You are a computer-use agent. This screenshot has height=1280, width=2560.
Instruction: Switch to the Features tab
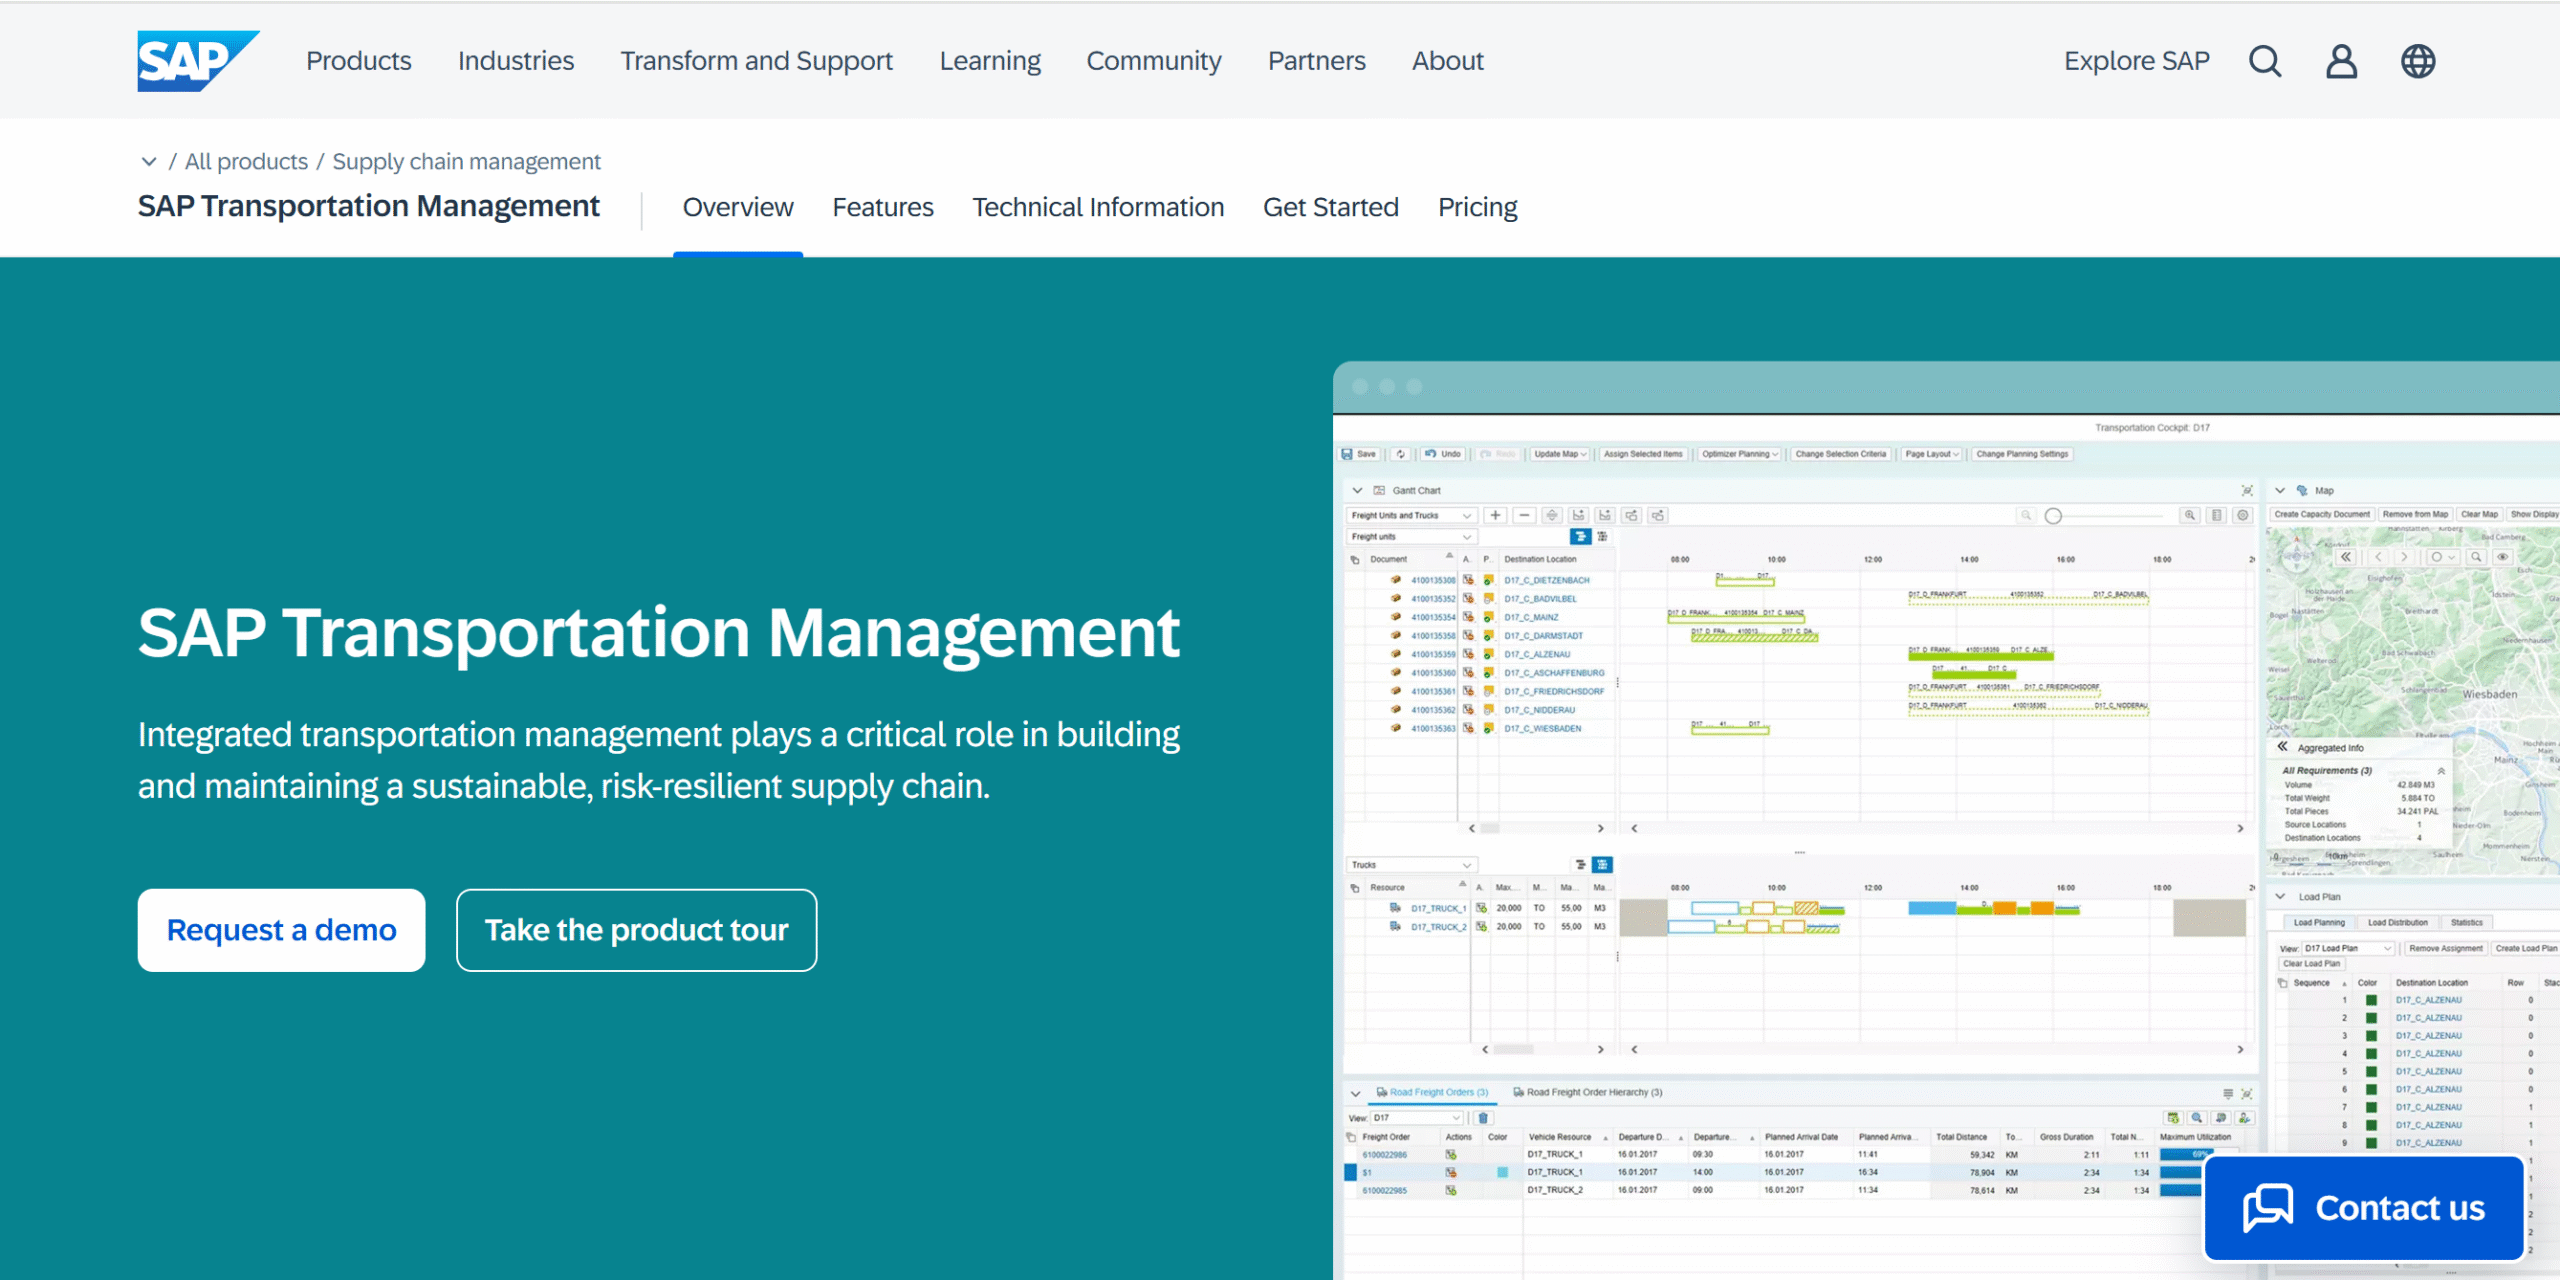tap(883, 207)
